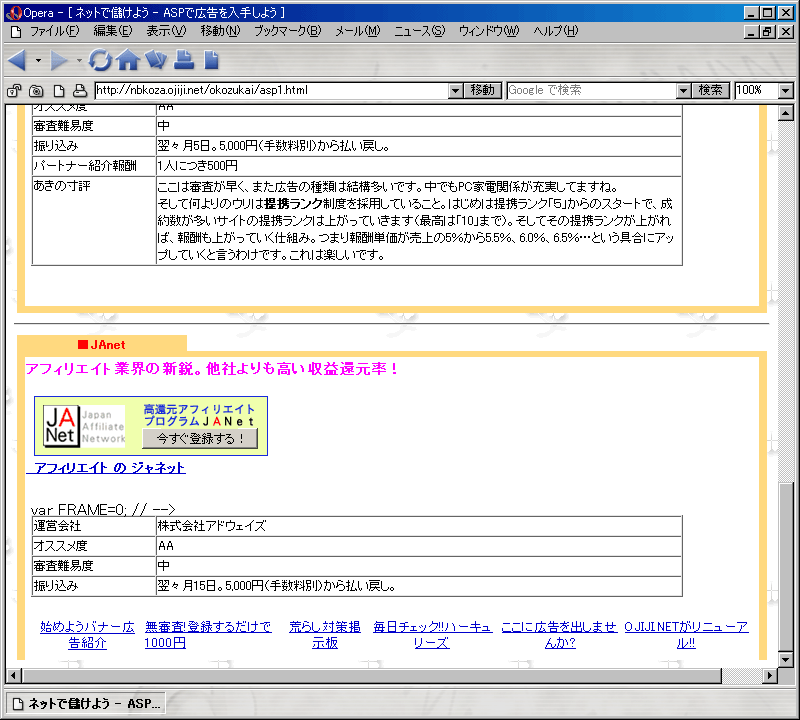This screenshot has height=720, width=800.
Task: Click the 移動 go button
Action: (x=483, y=90)
